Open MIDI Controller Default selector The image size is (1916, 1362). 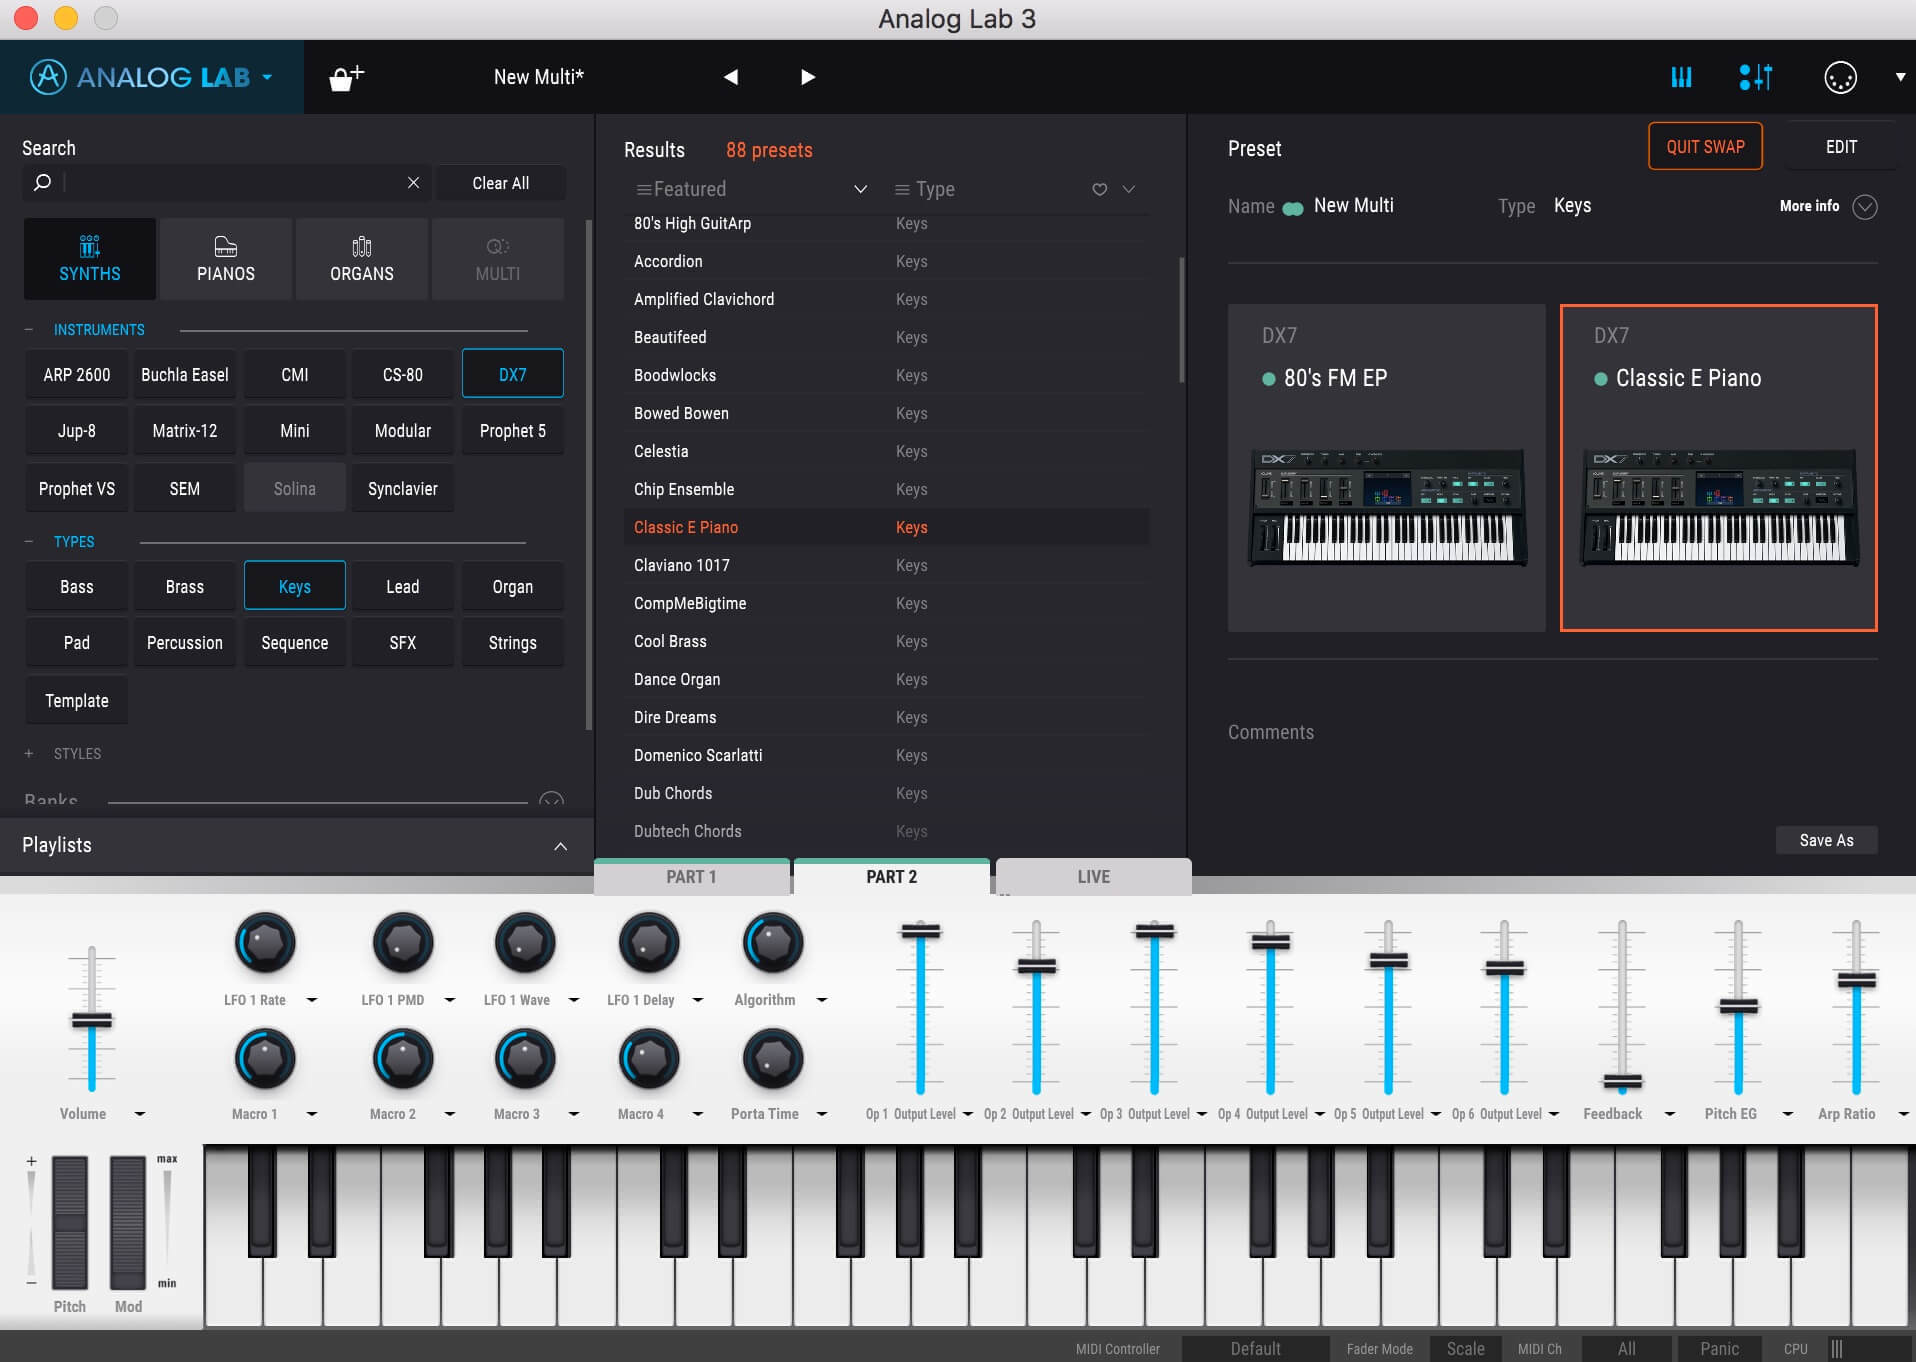(x=1255, y=1349)
